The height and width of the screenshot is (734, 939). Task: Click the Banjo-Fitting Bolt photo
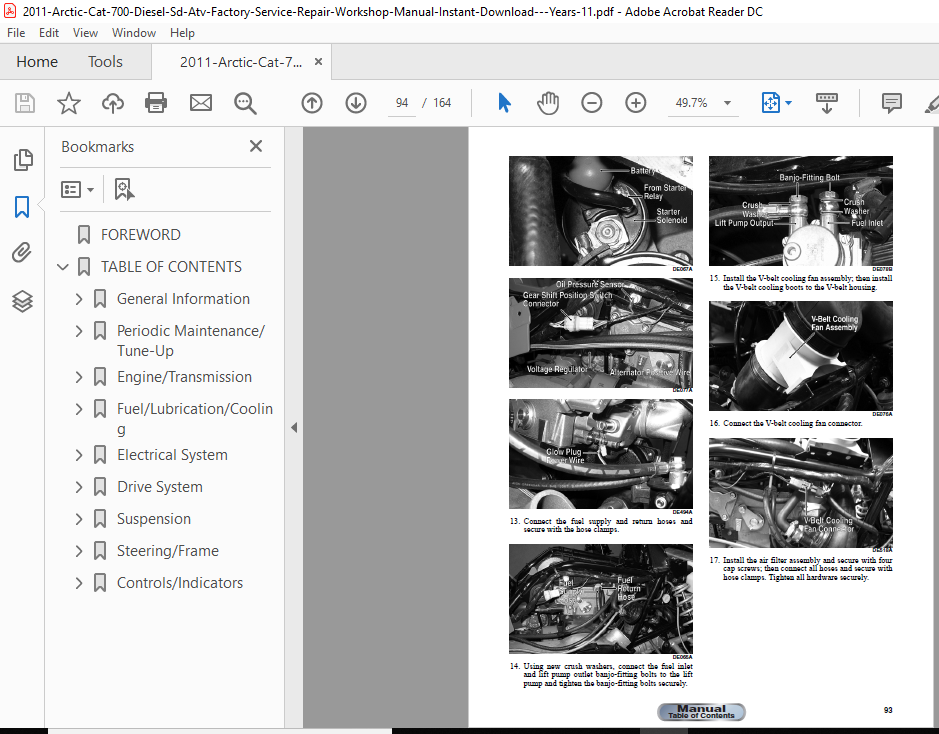click(x=801, y=211)
